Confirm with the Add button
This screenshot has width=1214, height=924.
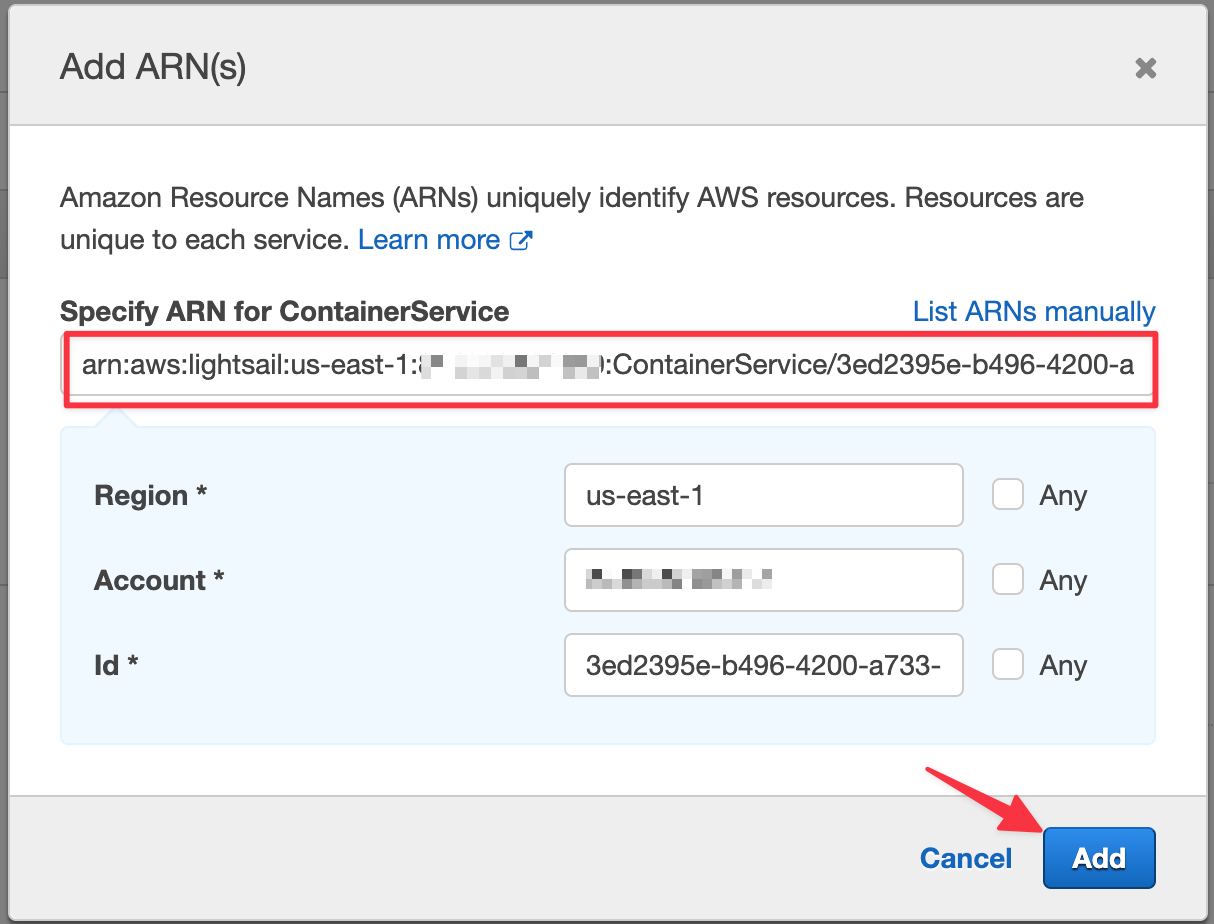pyautogui.click(x=1099, y=858)
